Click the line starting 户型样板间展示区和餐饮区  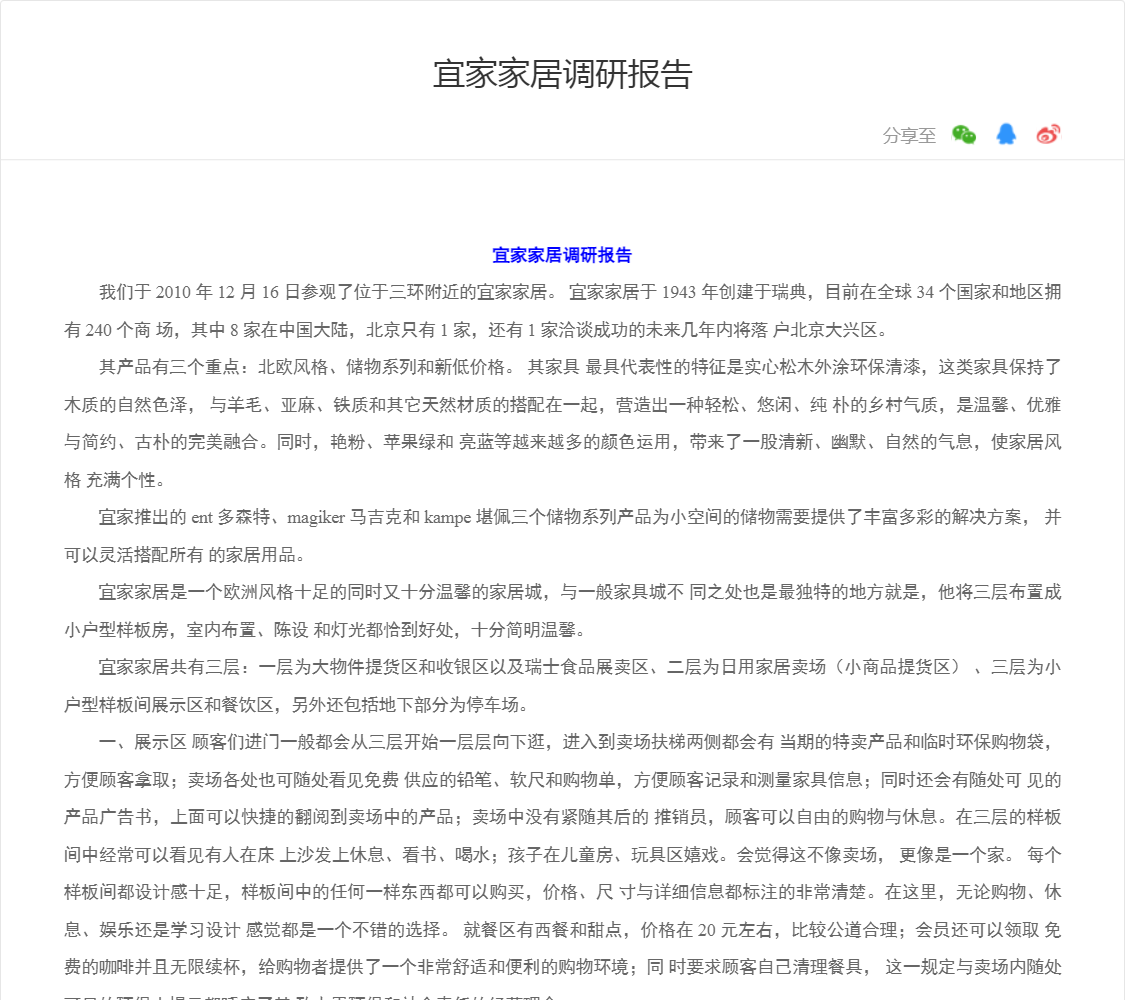[298, 704]
